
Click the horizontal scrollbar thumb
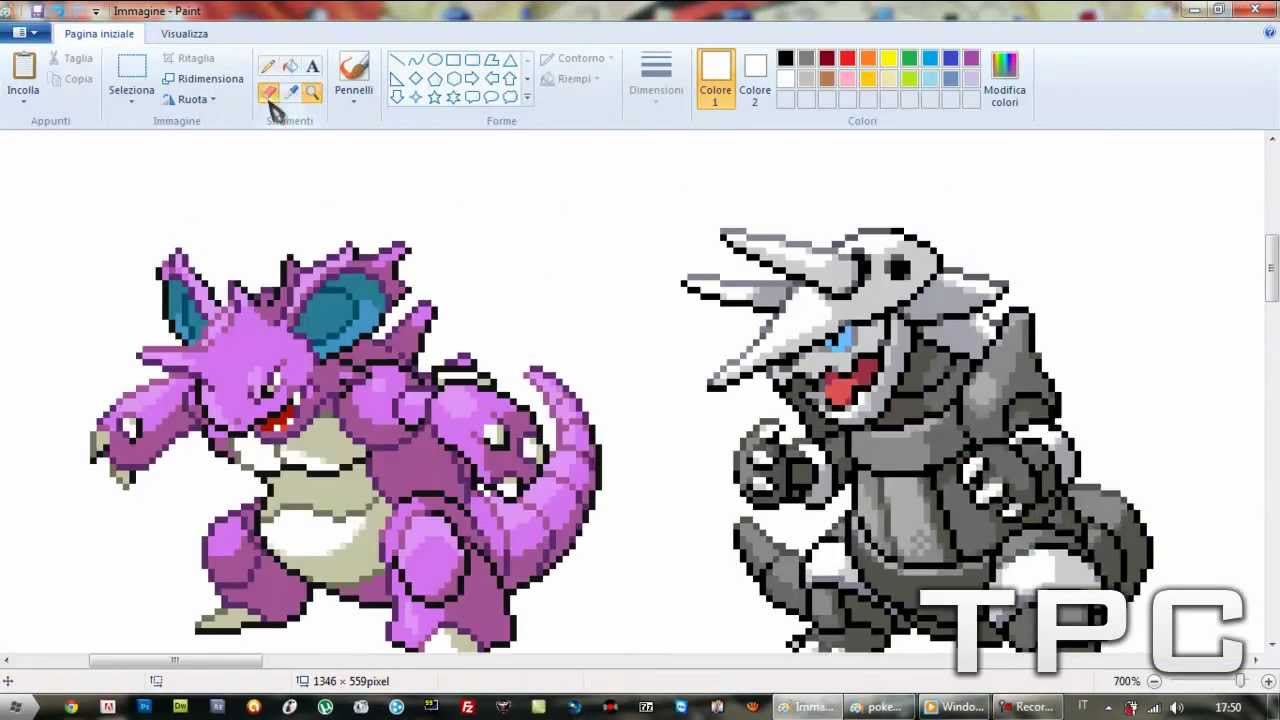coord(175,660)
